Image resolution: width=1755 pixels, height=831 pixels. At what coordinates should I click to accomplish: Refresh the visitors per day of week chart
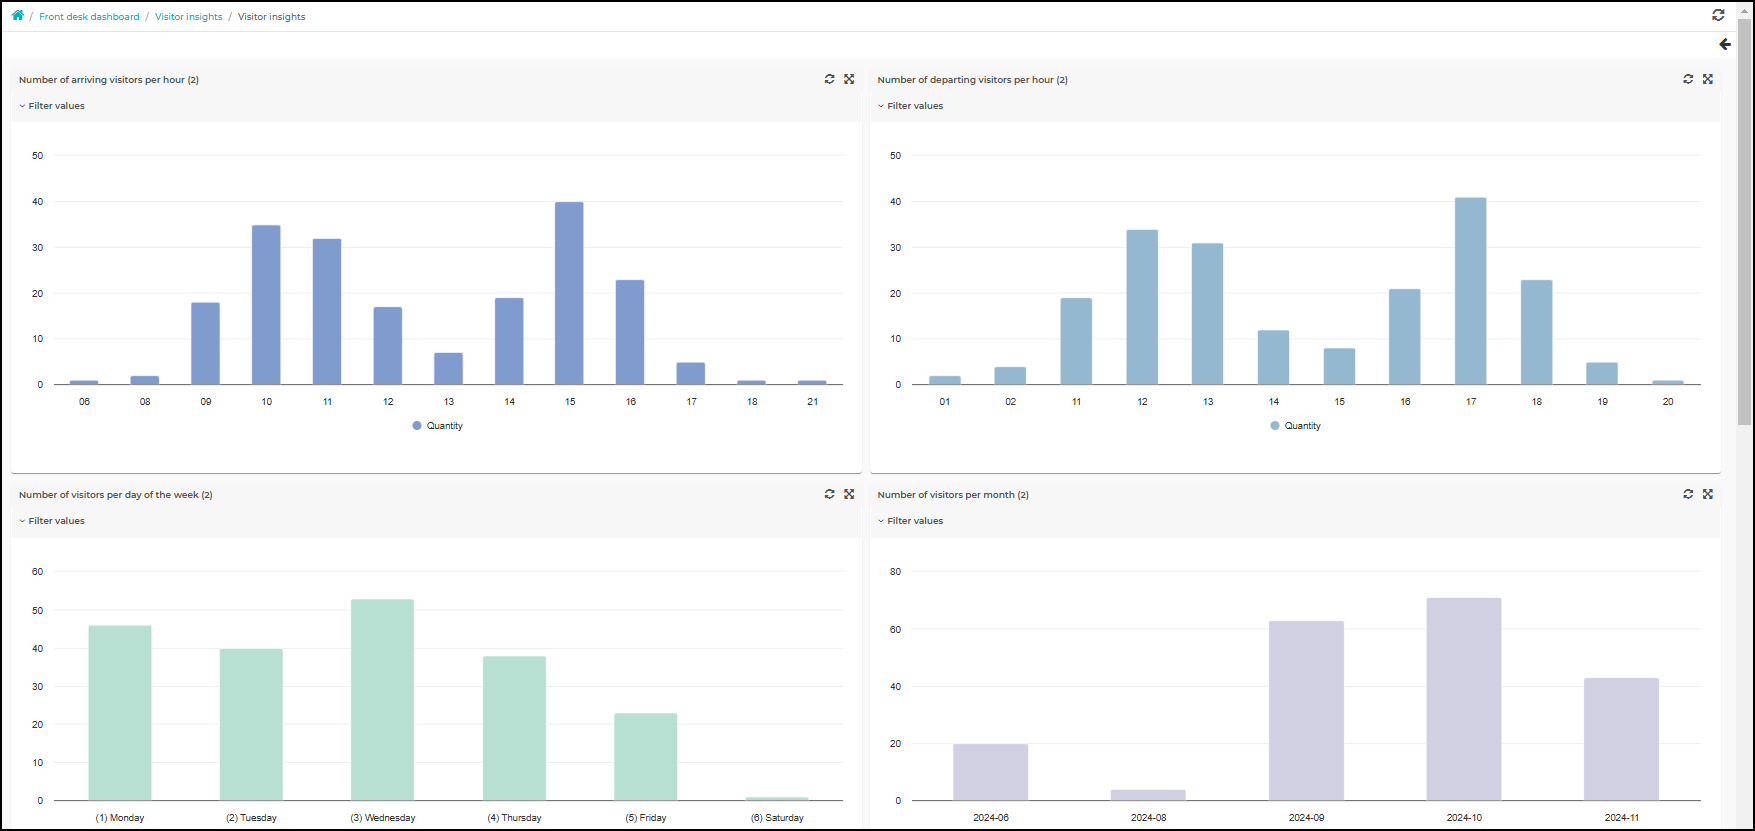coord(829,494)
